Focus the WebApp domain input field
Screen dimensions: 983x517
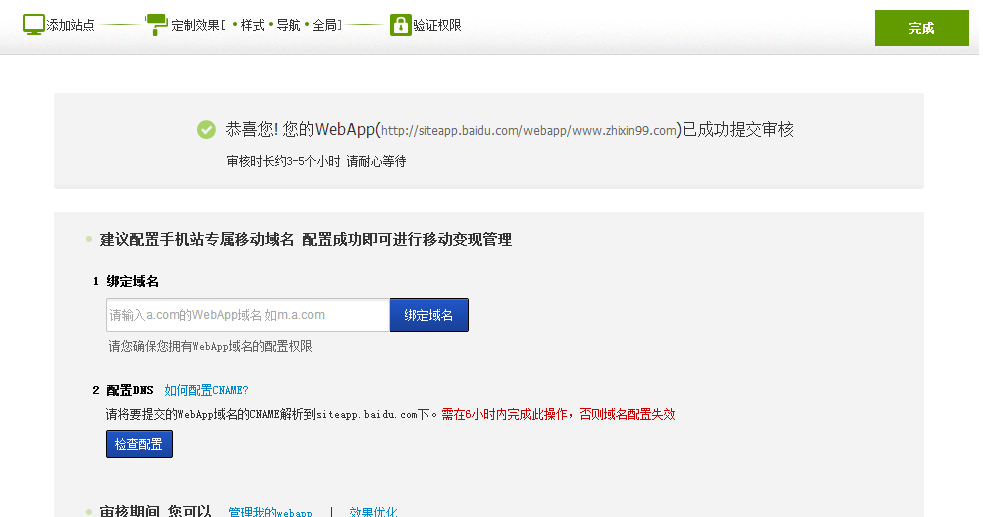[x=248, y=315]
